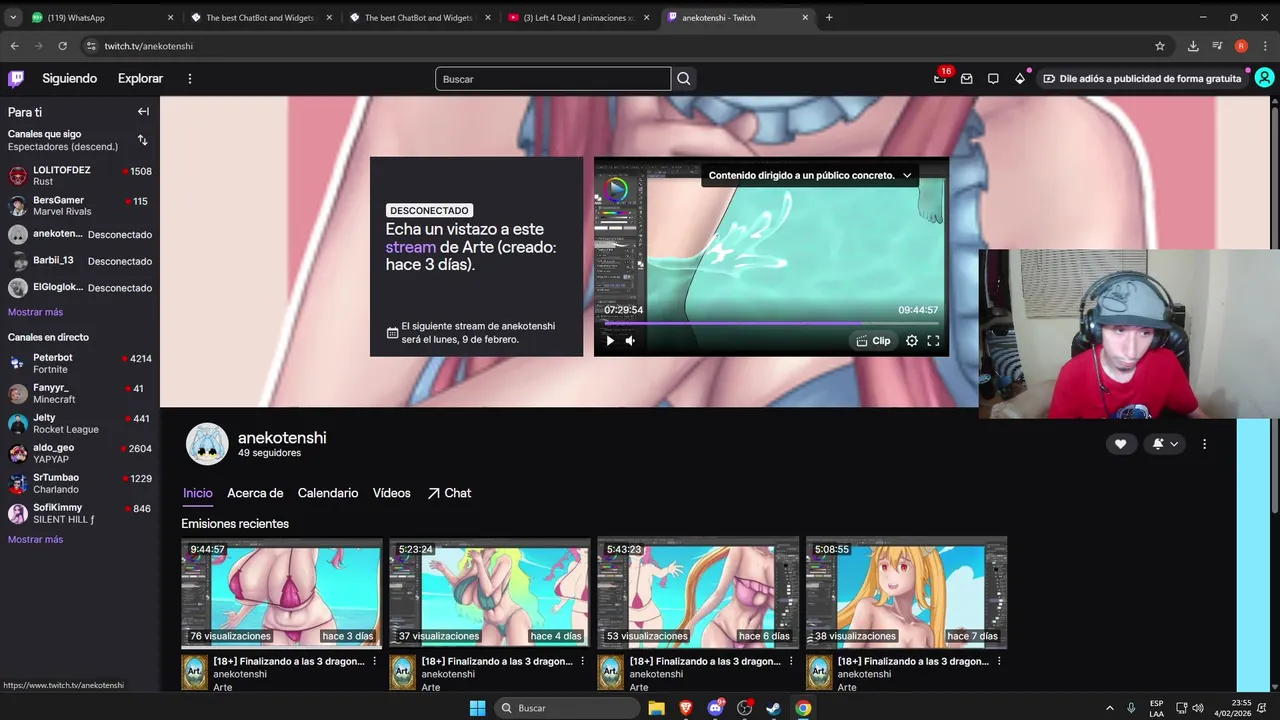Open the 9:44:57 recent broadcast thumbnail
Image resolution: width=1280 pixels, height=720 pixels.
281,593
